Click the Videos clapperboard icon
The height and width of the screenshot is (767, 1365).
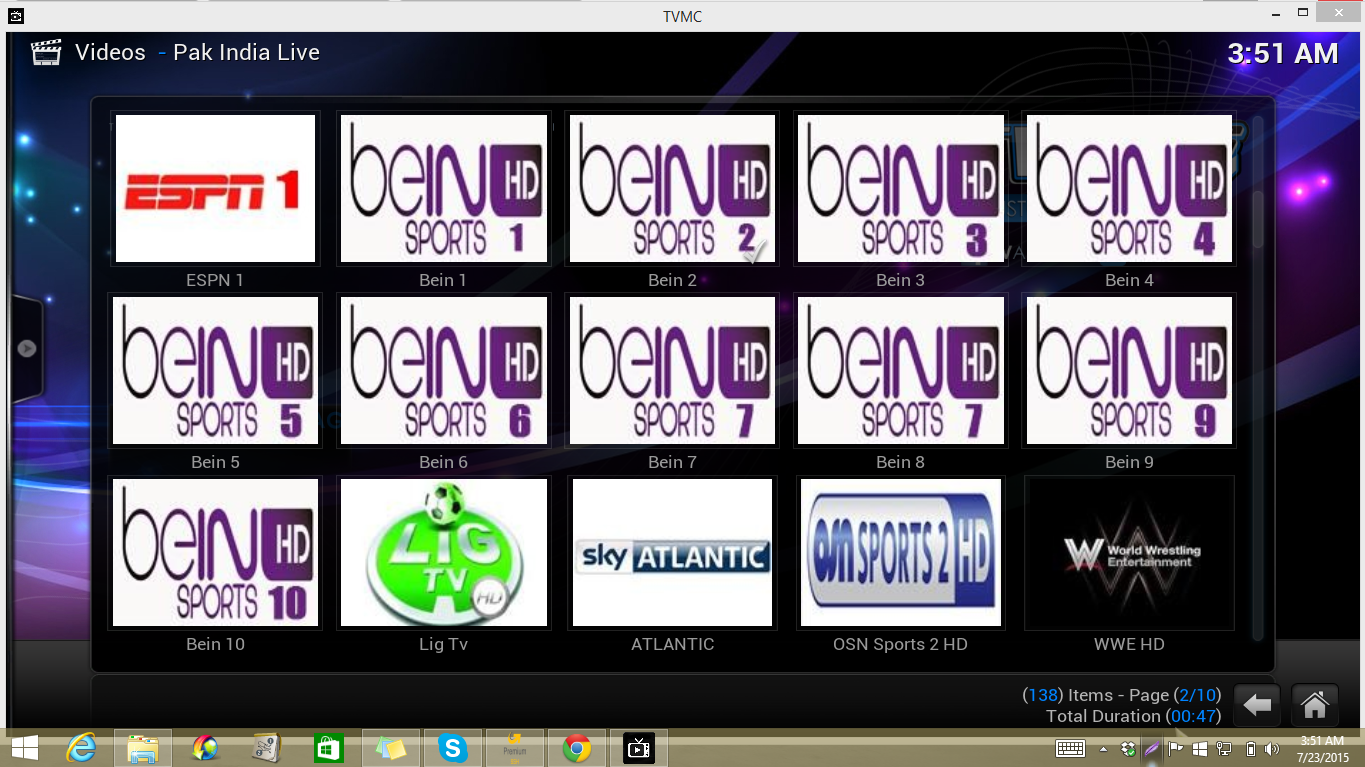[x=46, y=52]
